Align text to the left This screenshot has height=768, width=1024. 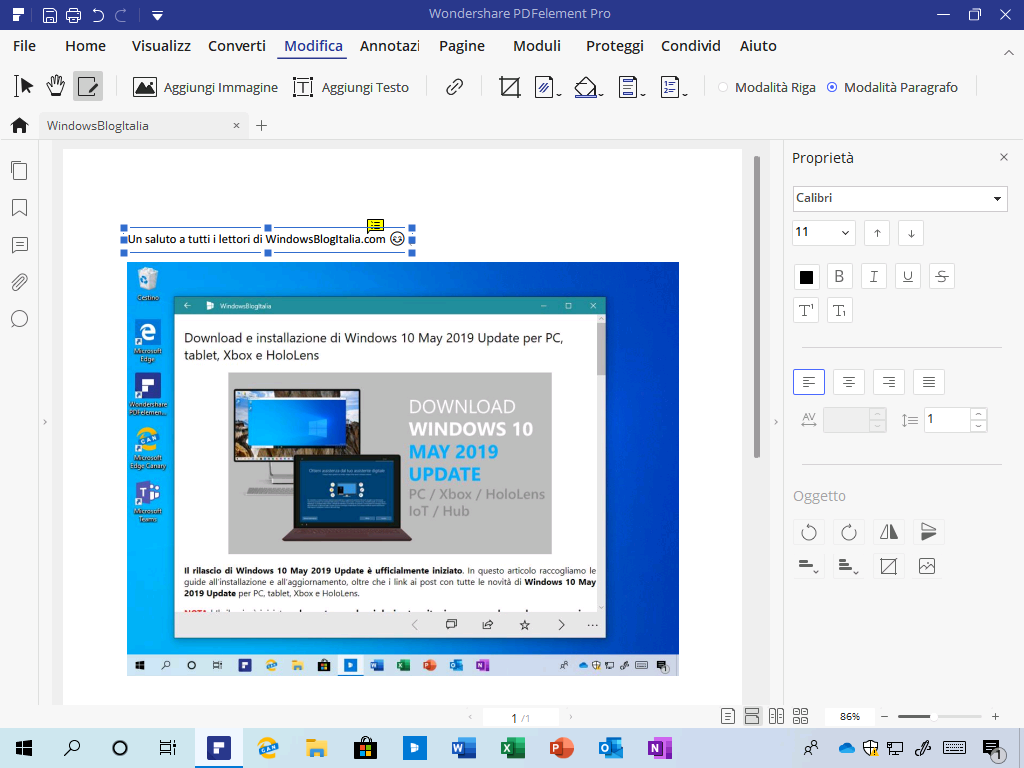pyautogui.click(x=809, y=382)
